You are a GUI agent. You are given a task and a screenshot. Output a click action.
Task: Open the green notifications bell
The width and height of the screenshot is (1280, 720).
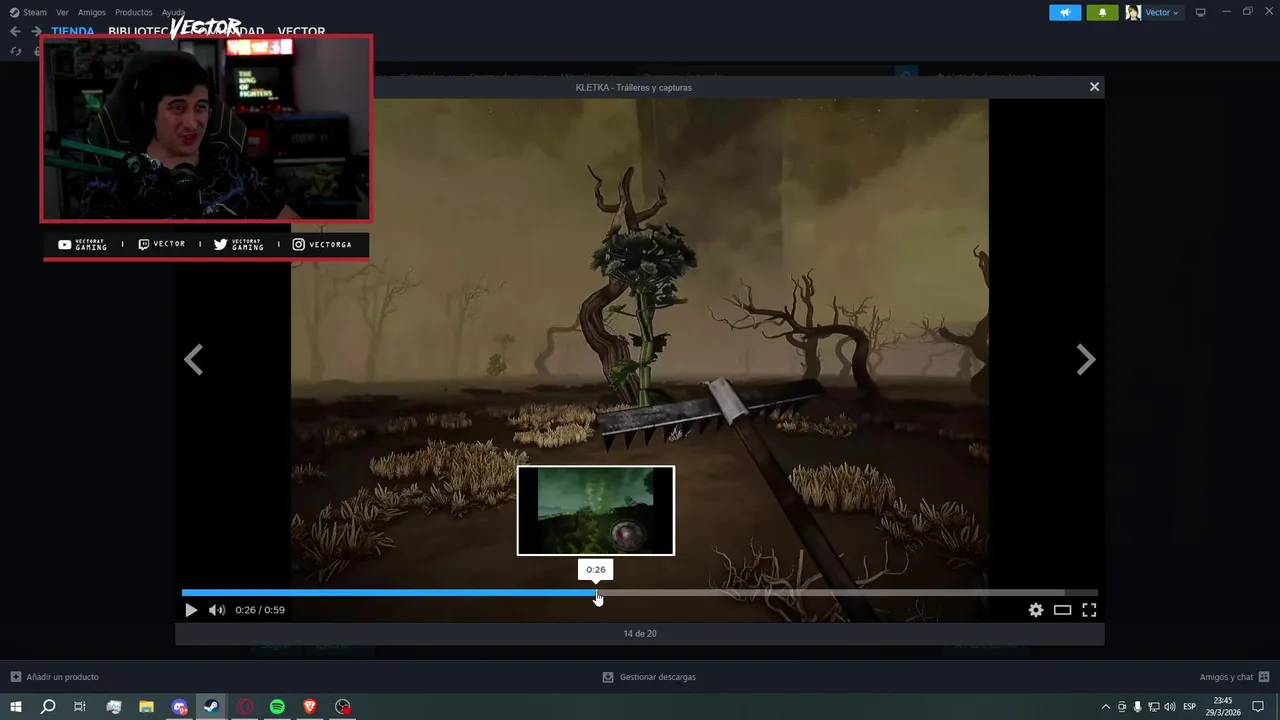tap(1102, 12)
